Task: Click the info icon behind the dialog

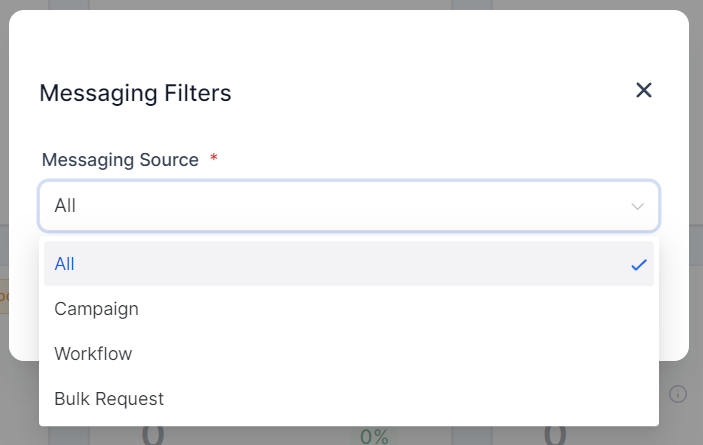Action: (x=678, y=394)
